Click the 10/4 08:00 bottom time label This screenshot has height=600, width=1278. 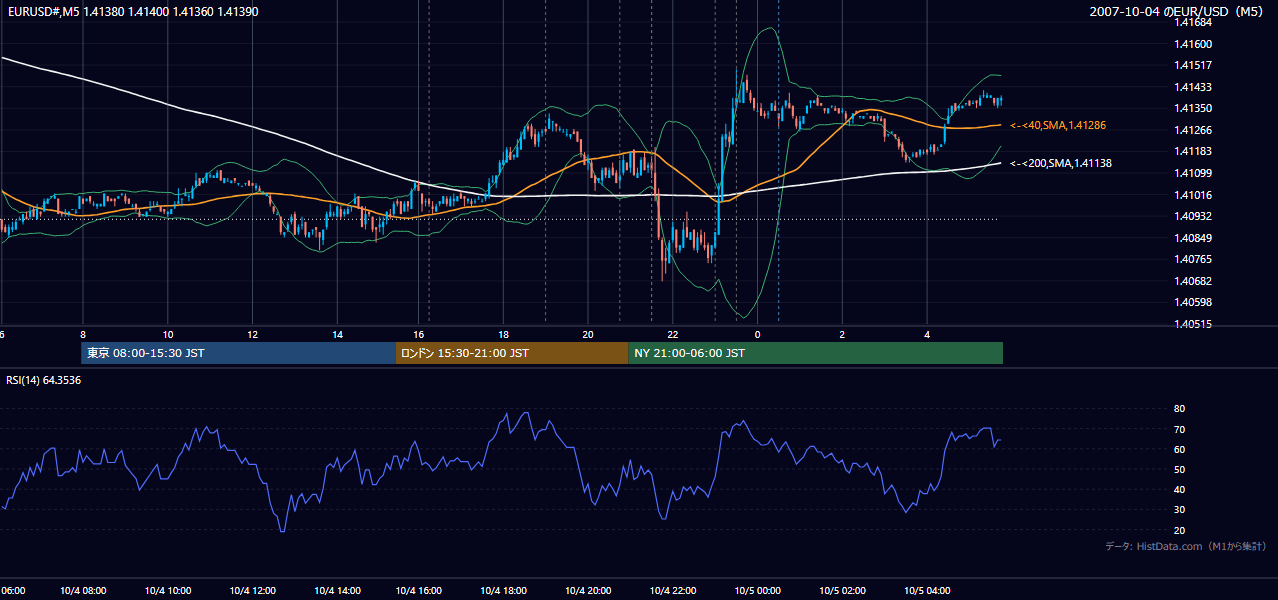point(82,591)
